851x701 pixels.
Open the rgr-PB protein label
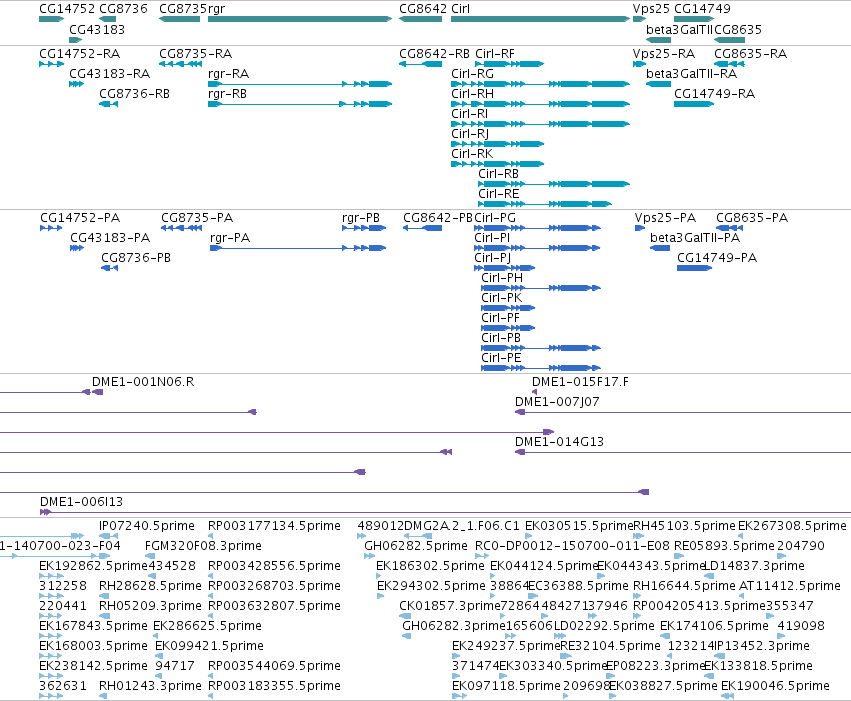(361, 218)
